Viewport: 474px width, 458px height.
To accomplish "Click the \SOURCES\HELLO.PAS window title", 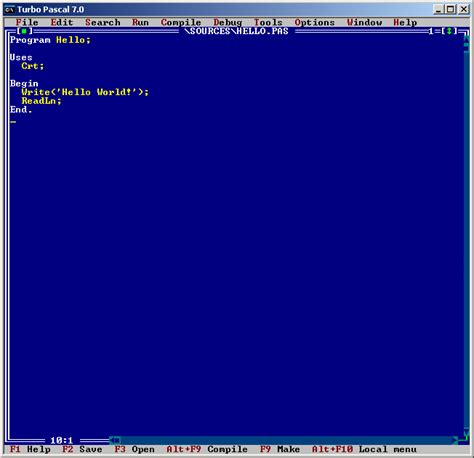I will 237,31.
